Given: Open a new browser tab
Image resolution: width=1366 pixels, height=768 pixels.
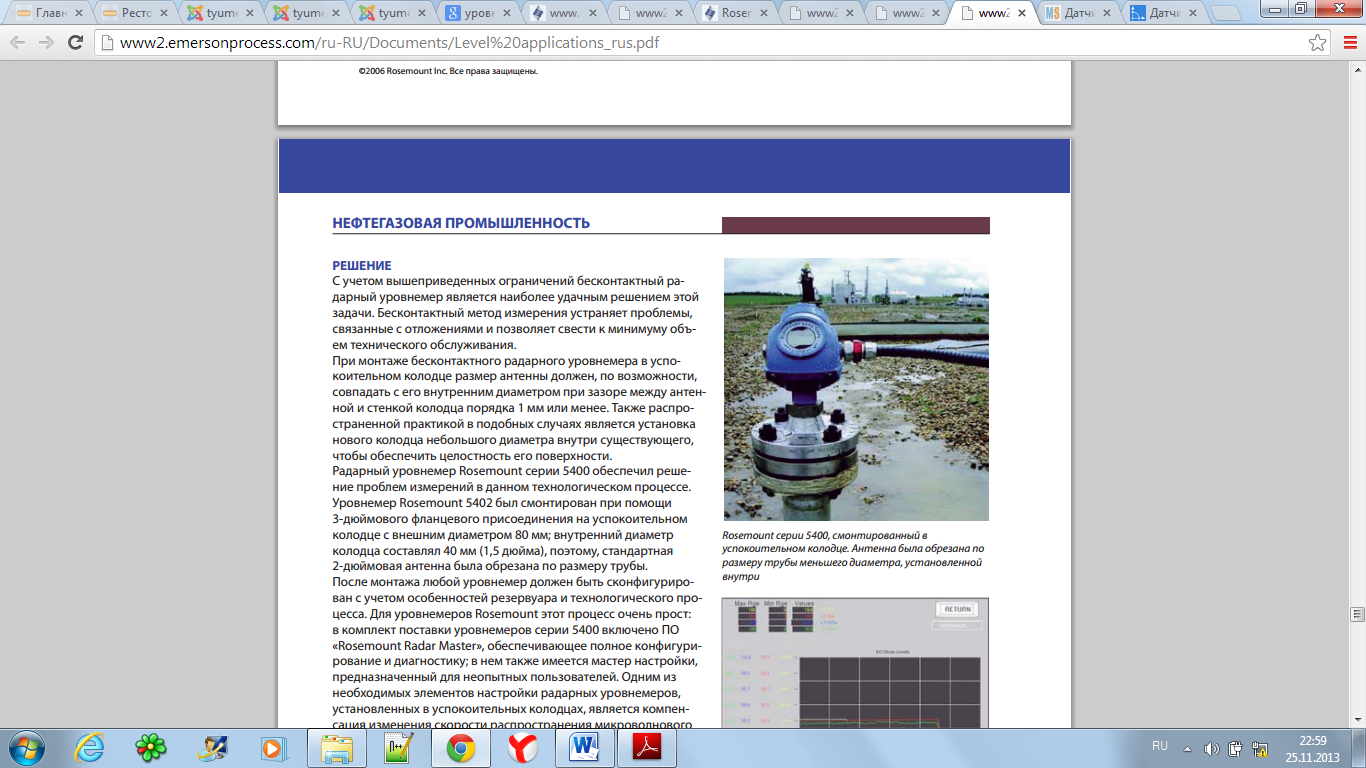Looking at the screenshot, I should (1227, 14).
